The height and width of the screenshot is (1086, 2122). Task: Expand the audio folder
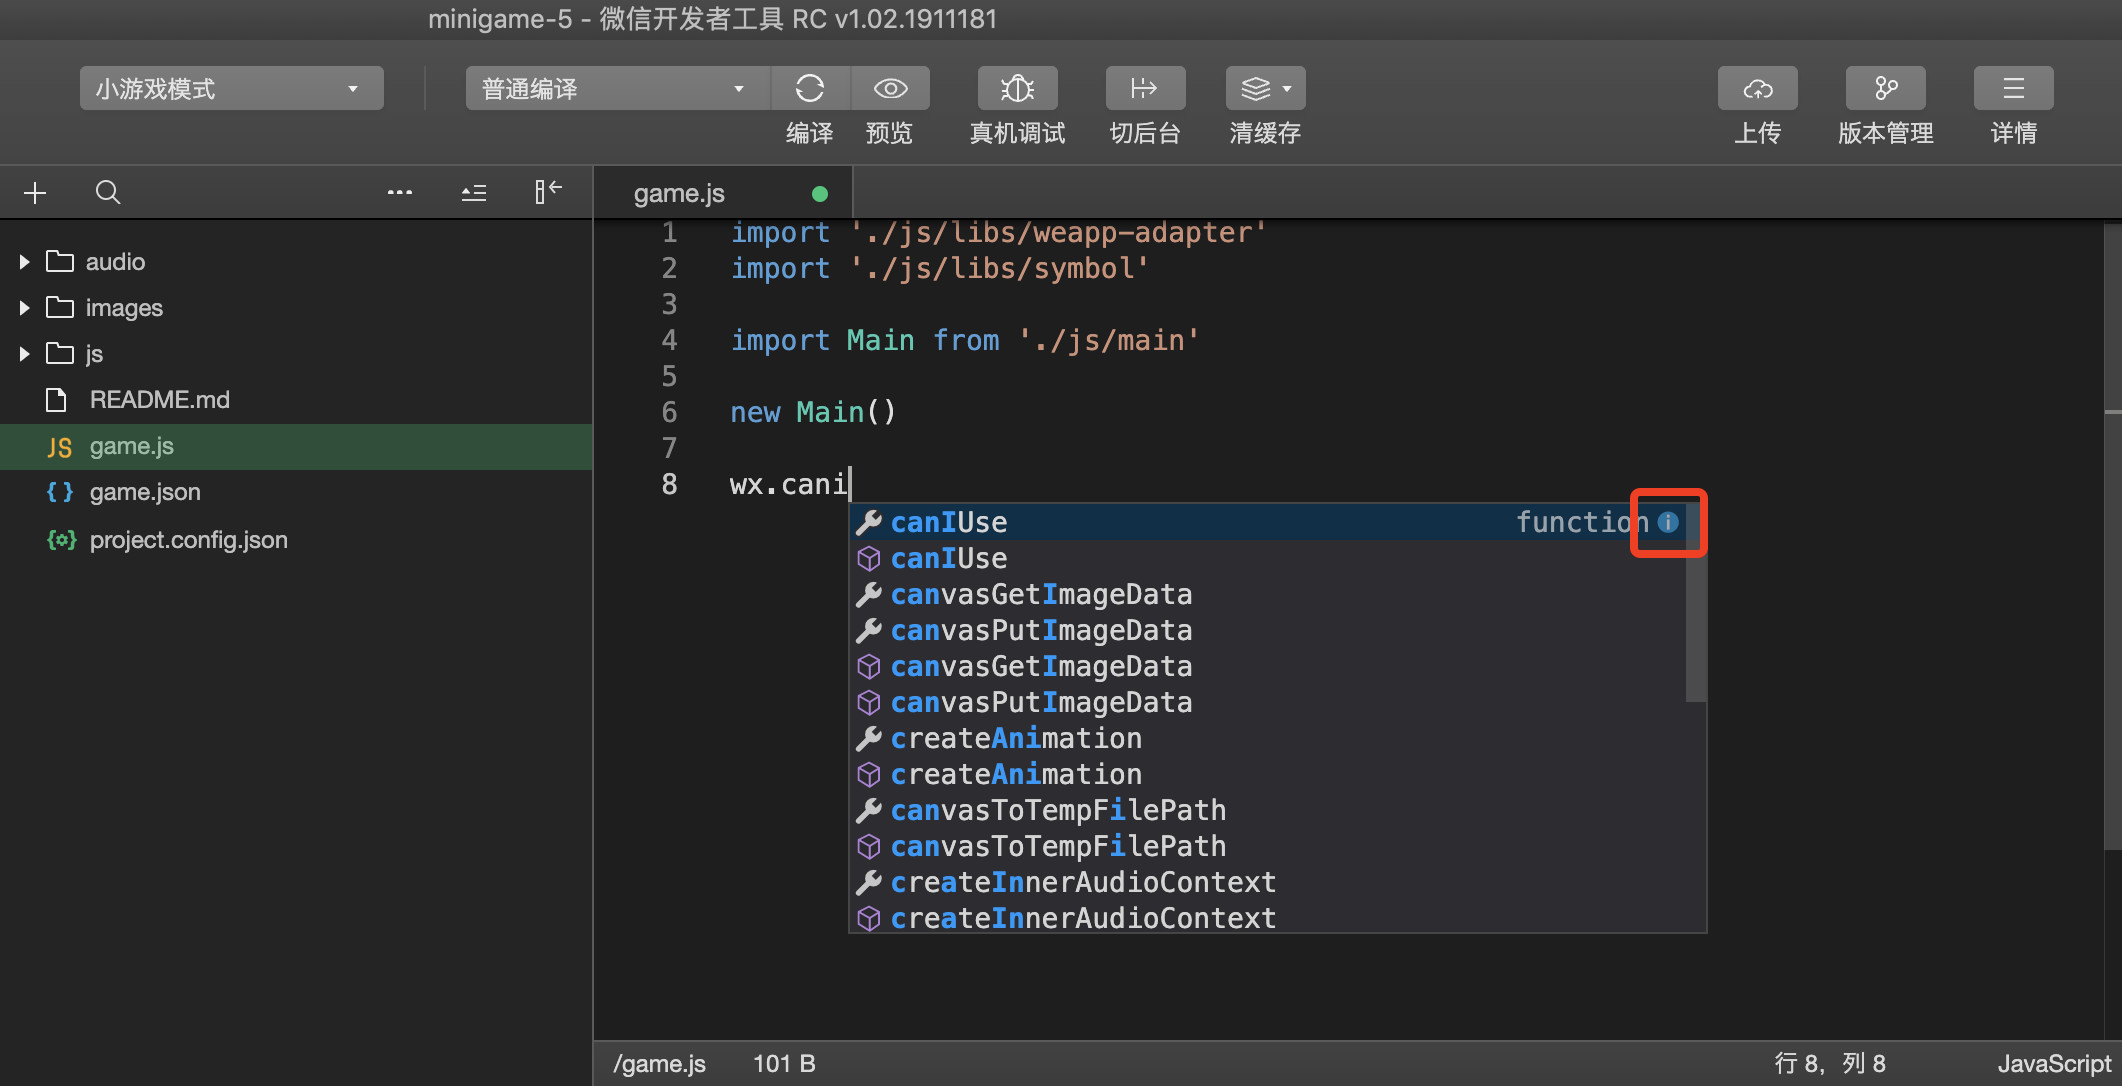point(24,262)
